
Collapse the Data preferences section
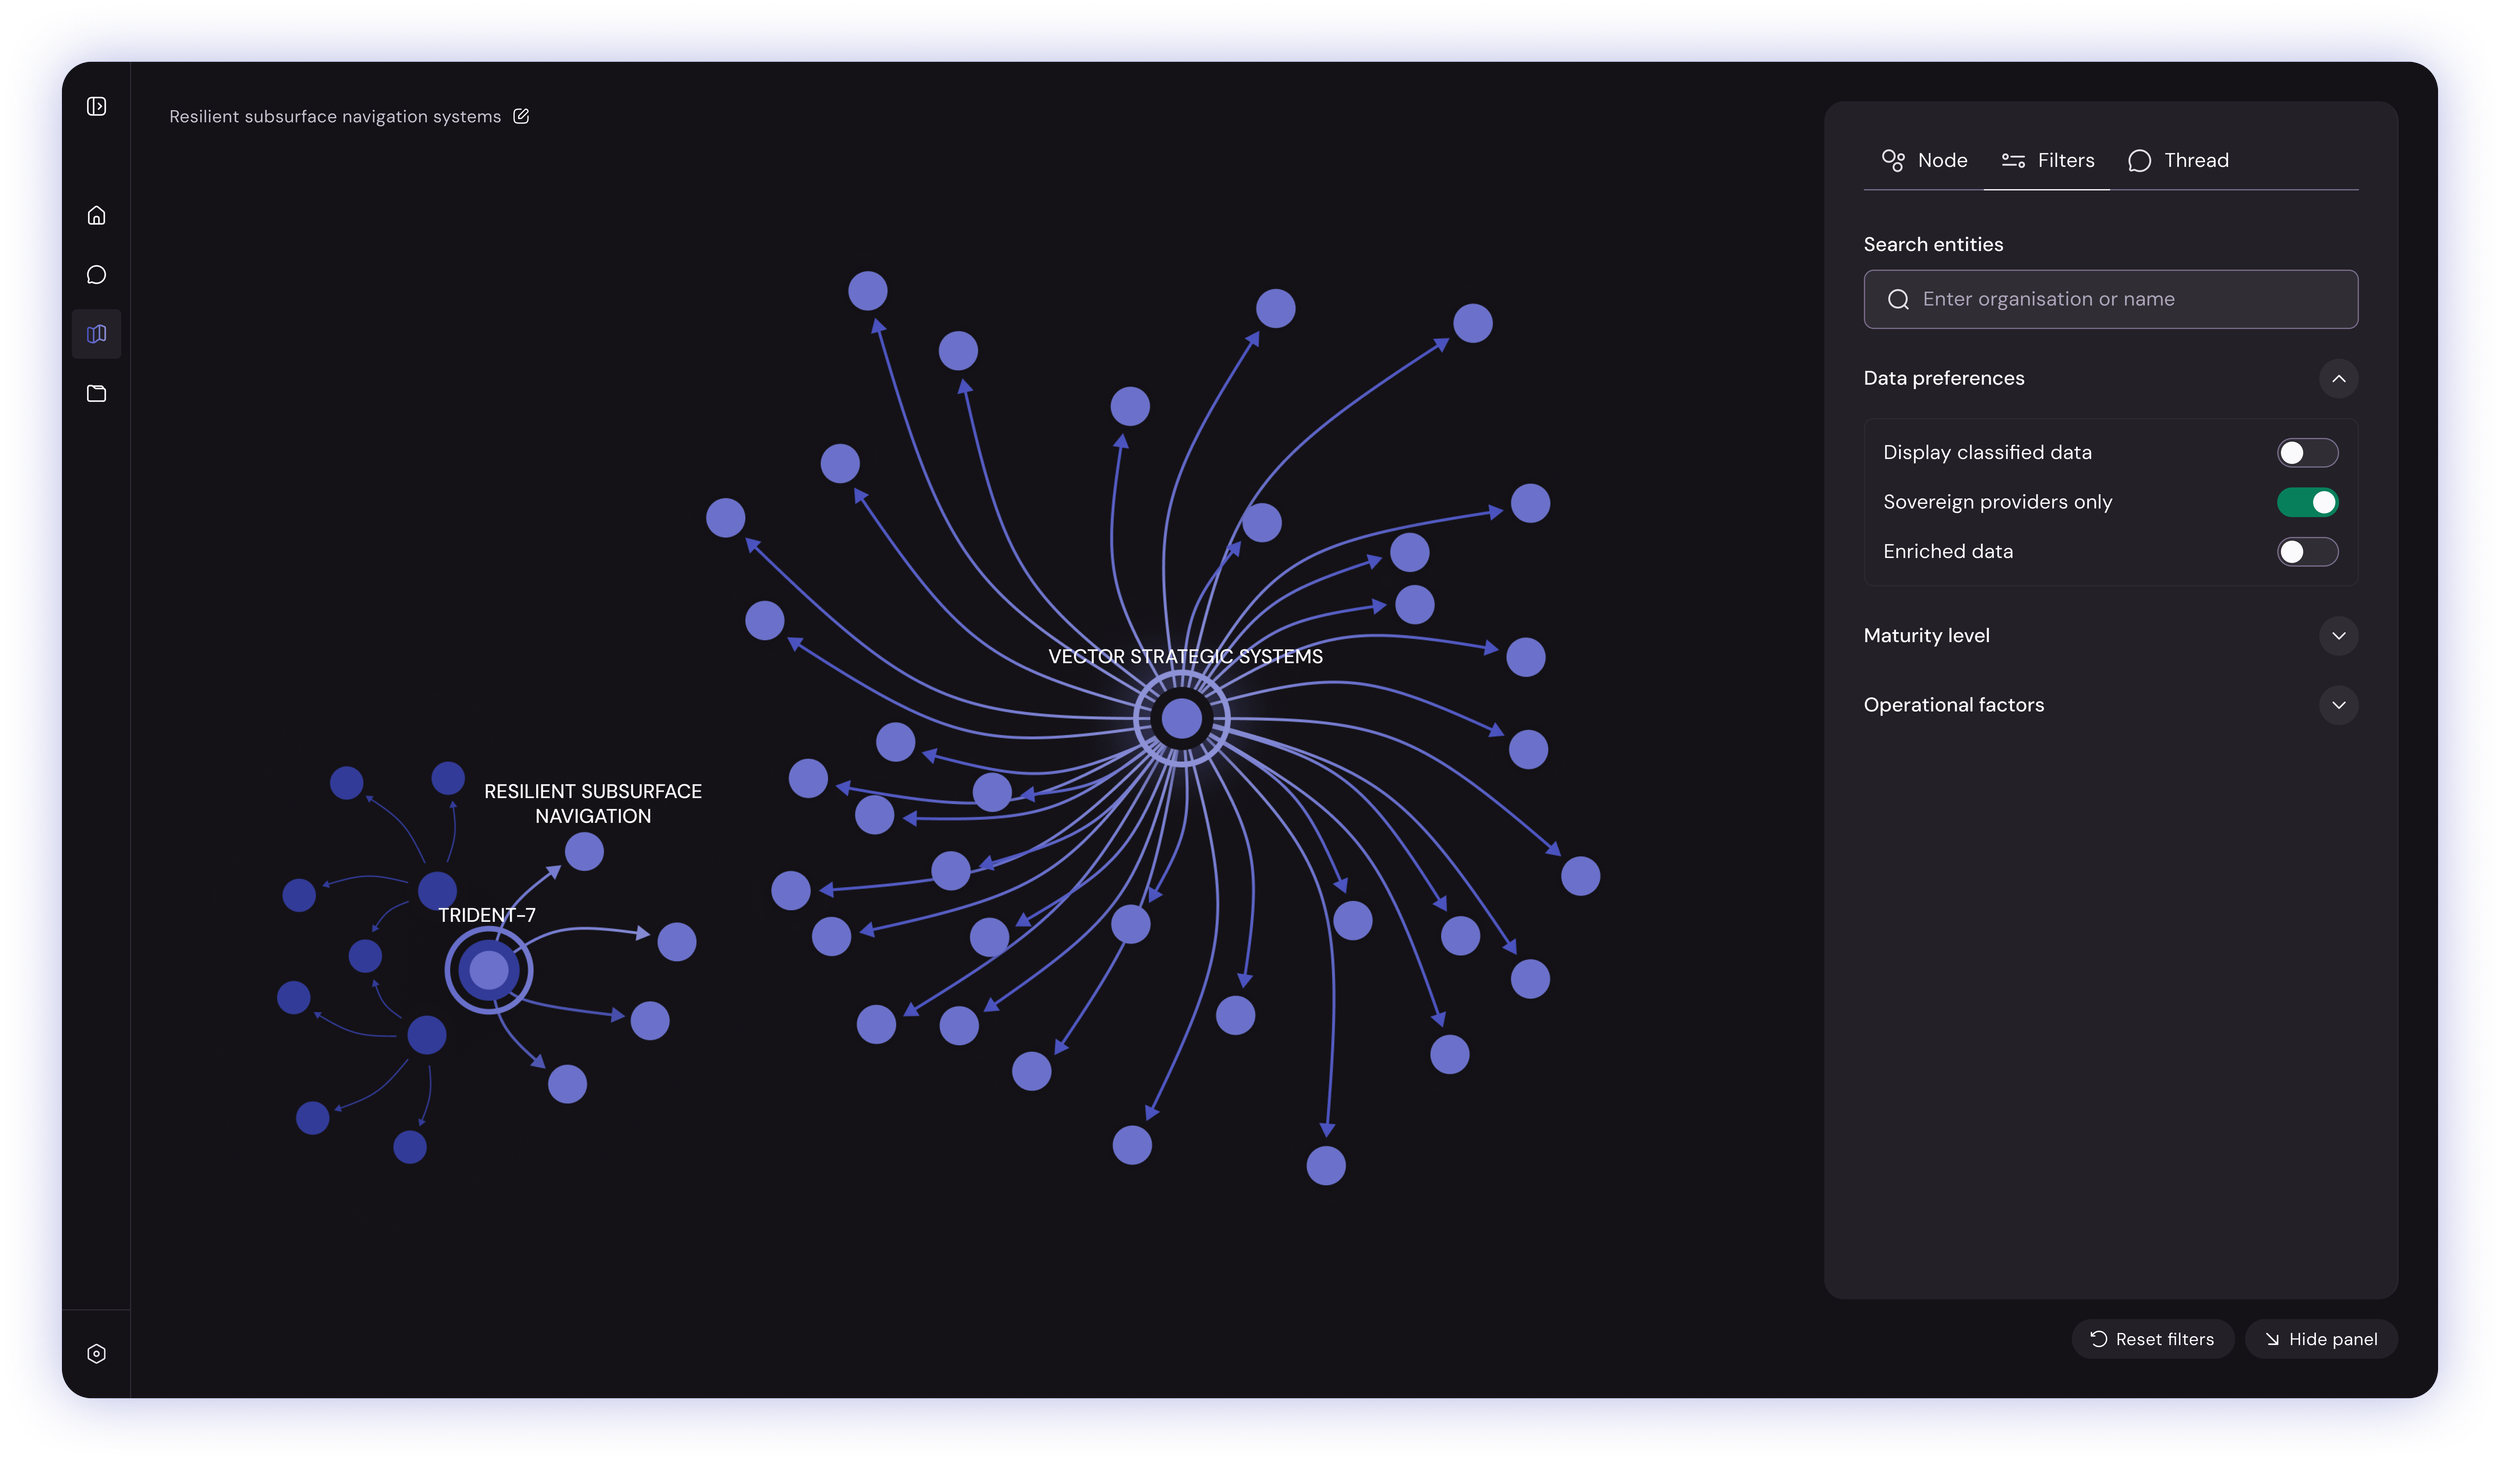coord(2337,379)
